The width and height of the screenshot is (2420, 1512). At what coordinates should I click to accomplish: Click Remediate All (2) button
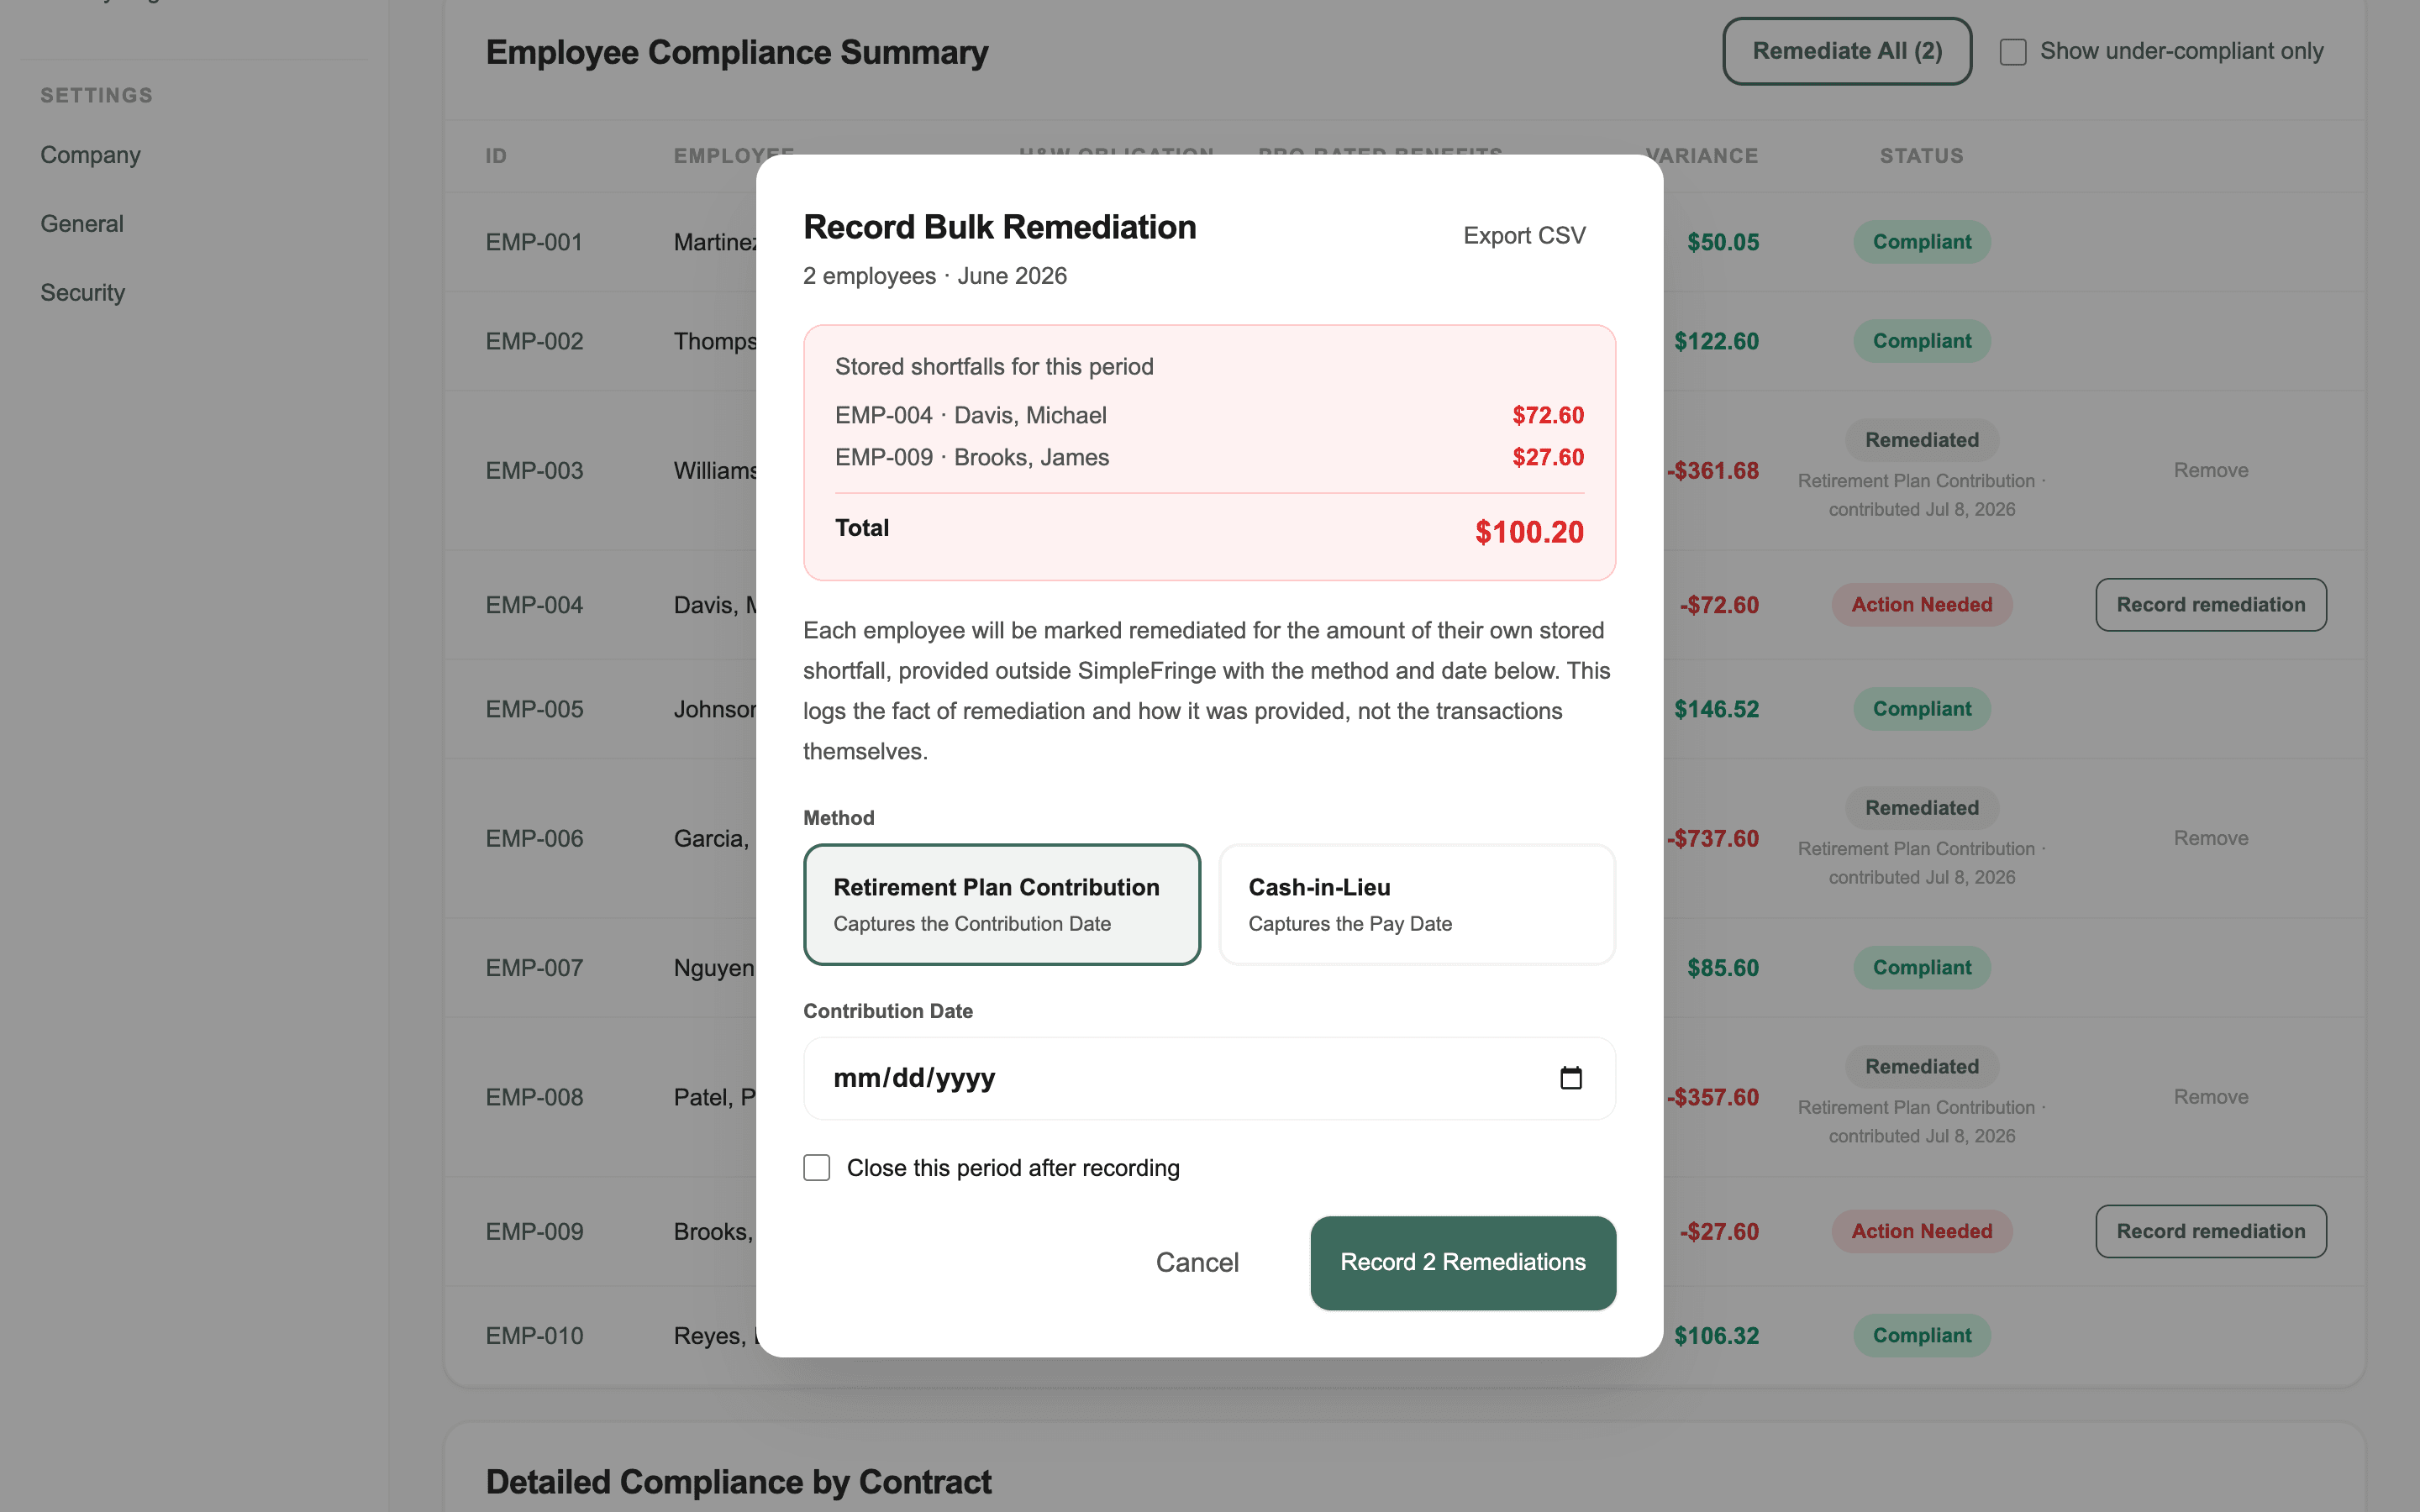[x=1847, y=51]
